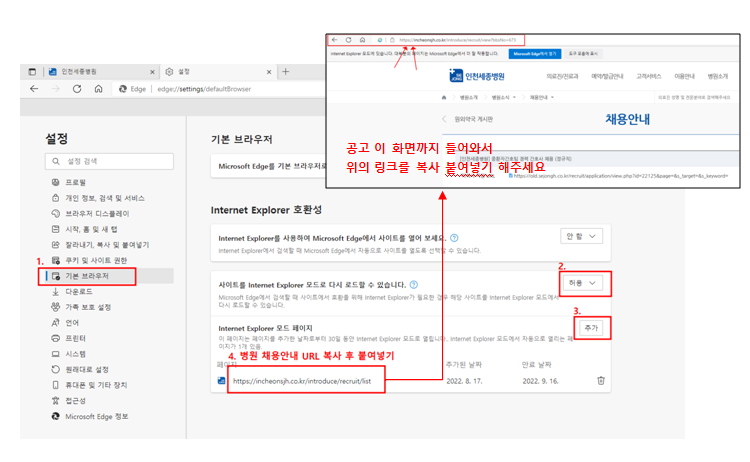The height and width of the screenshot is (462, 750).
Task: Delete the incheonsjh.co.kr page entry with trash icon
Action: click(x=601, y=381)
